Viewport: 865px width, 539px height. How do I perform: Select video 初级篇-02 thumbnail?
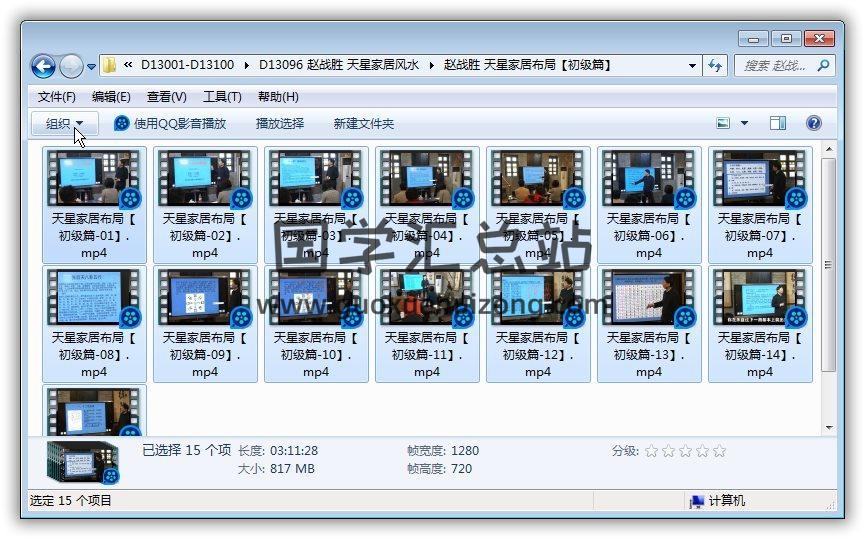coord(205,179)
